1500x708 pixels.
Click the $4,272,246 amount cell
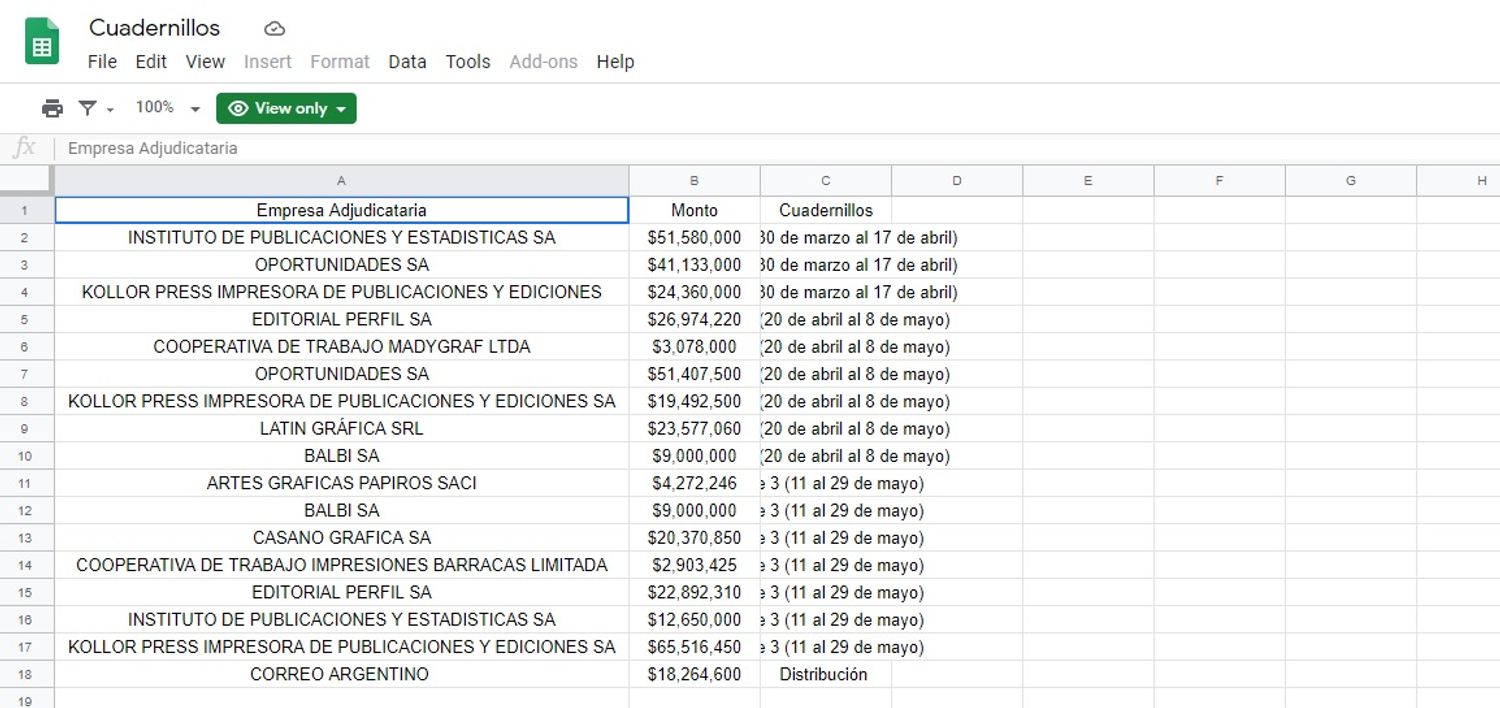click(694, 483)
